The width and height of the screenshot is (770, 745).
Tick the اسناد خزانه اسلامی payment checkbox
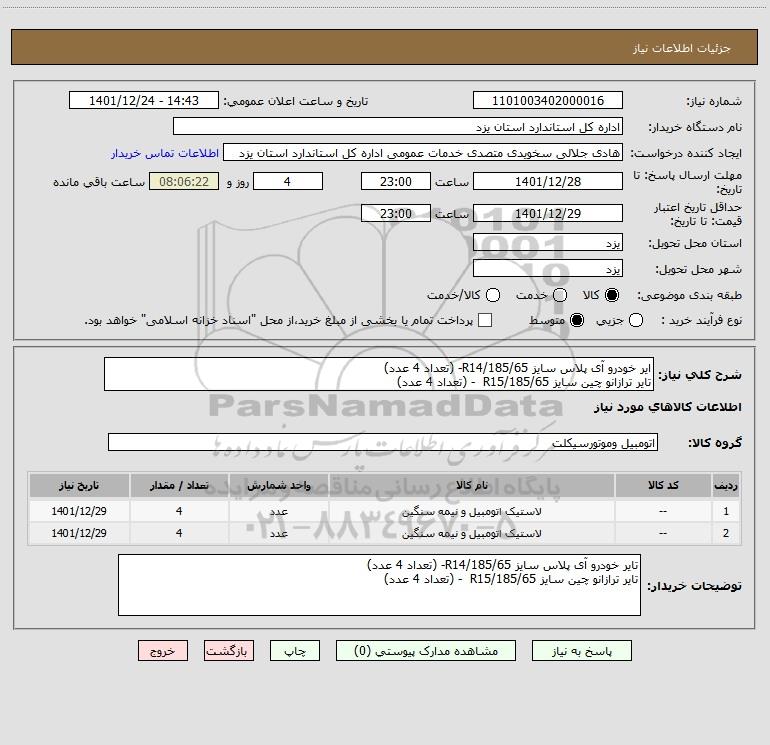click(485, 320)
